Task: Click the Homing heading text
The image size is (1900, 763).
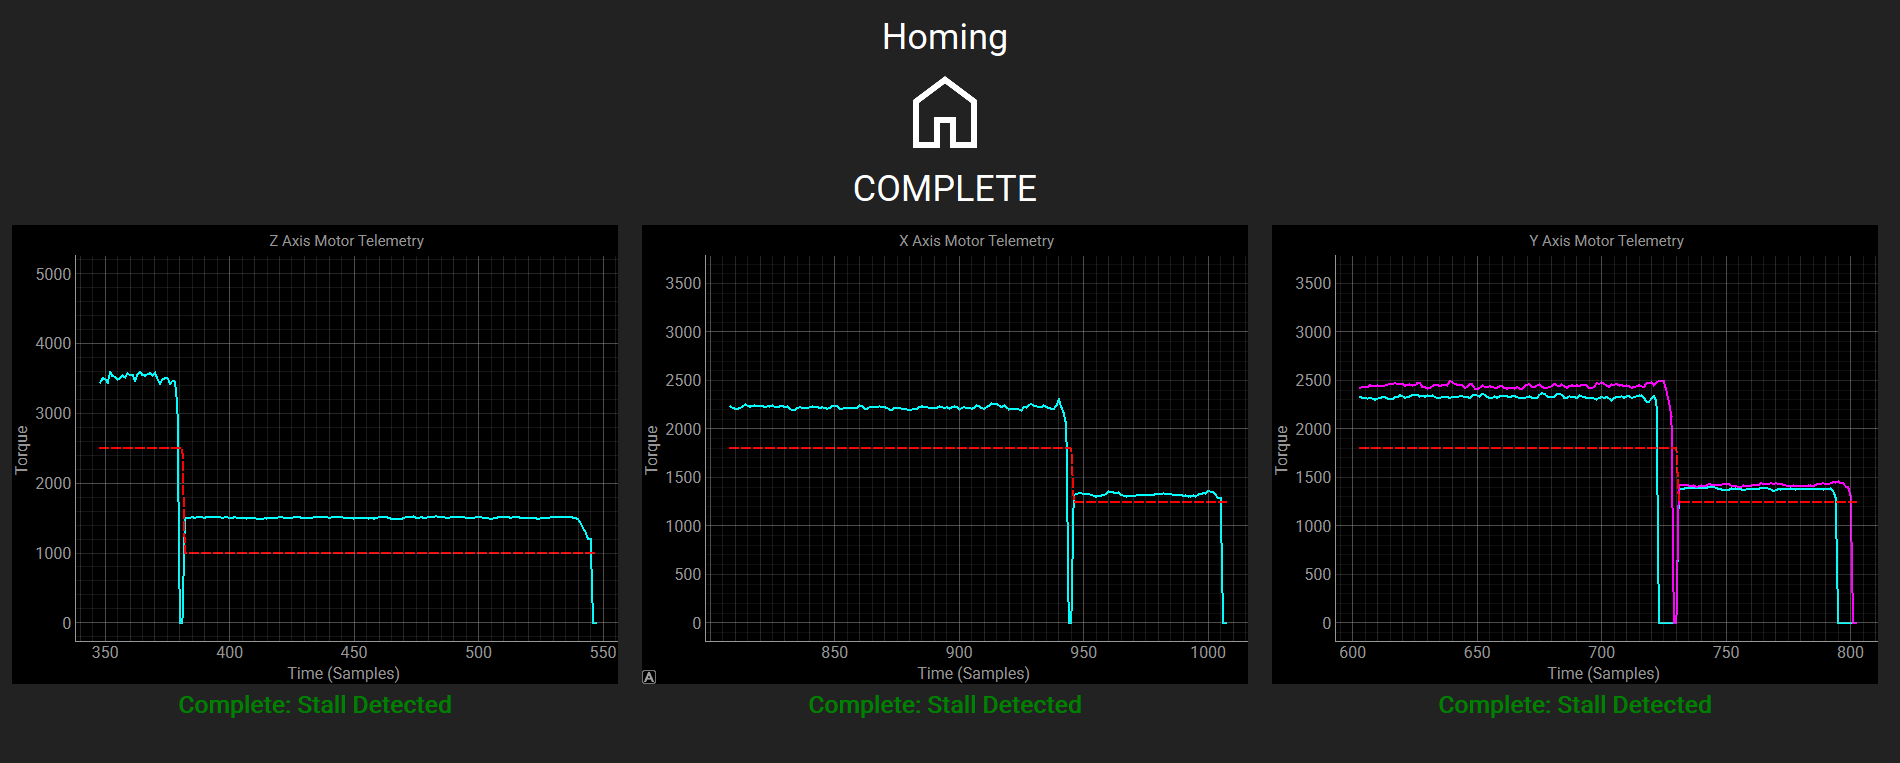Action: click(945, 38)
